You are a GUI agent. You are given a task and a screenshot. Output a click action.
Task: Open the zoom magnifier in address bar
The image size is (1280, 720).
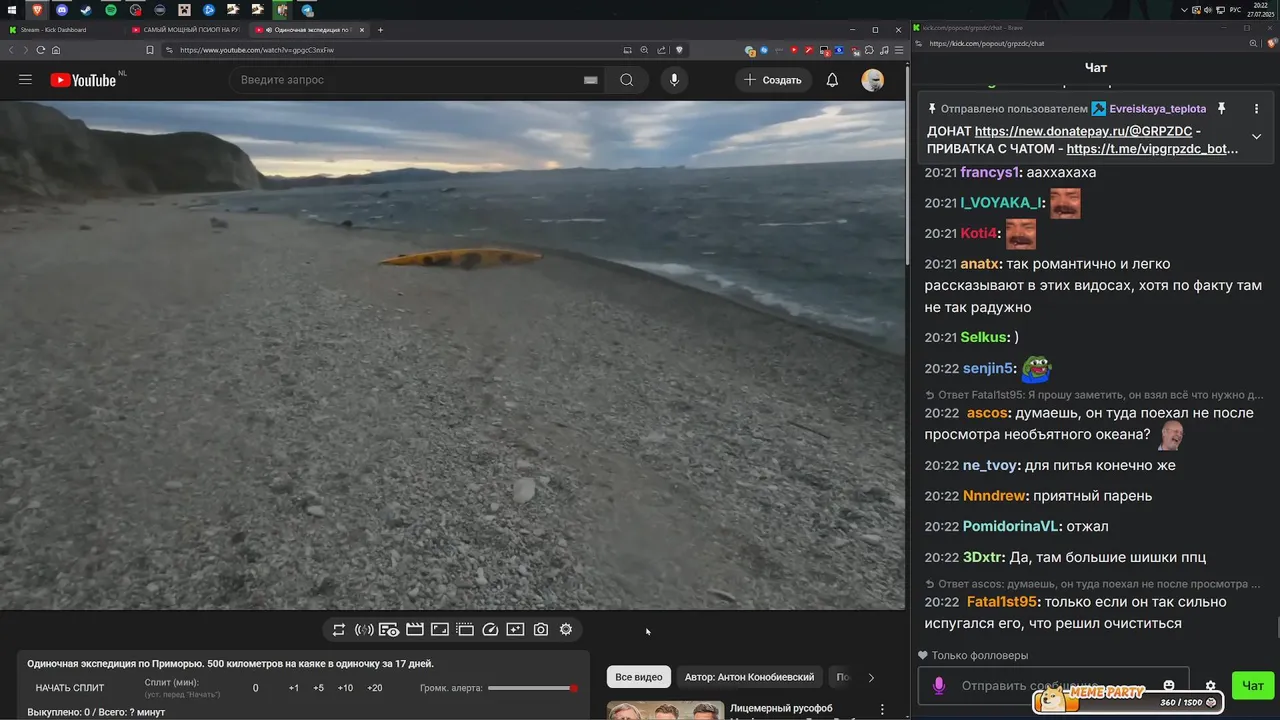click(644, 50)
